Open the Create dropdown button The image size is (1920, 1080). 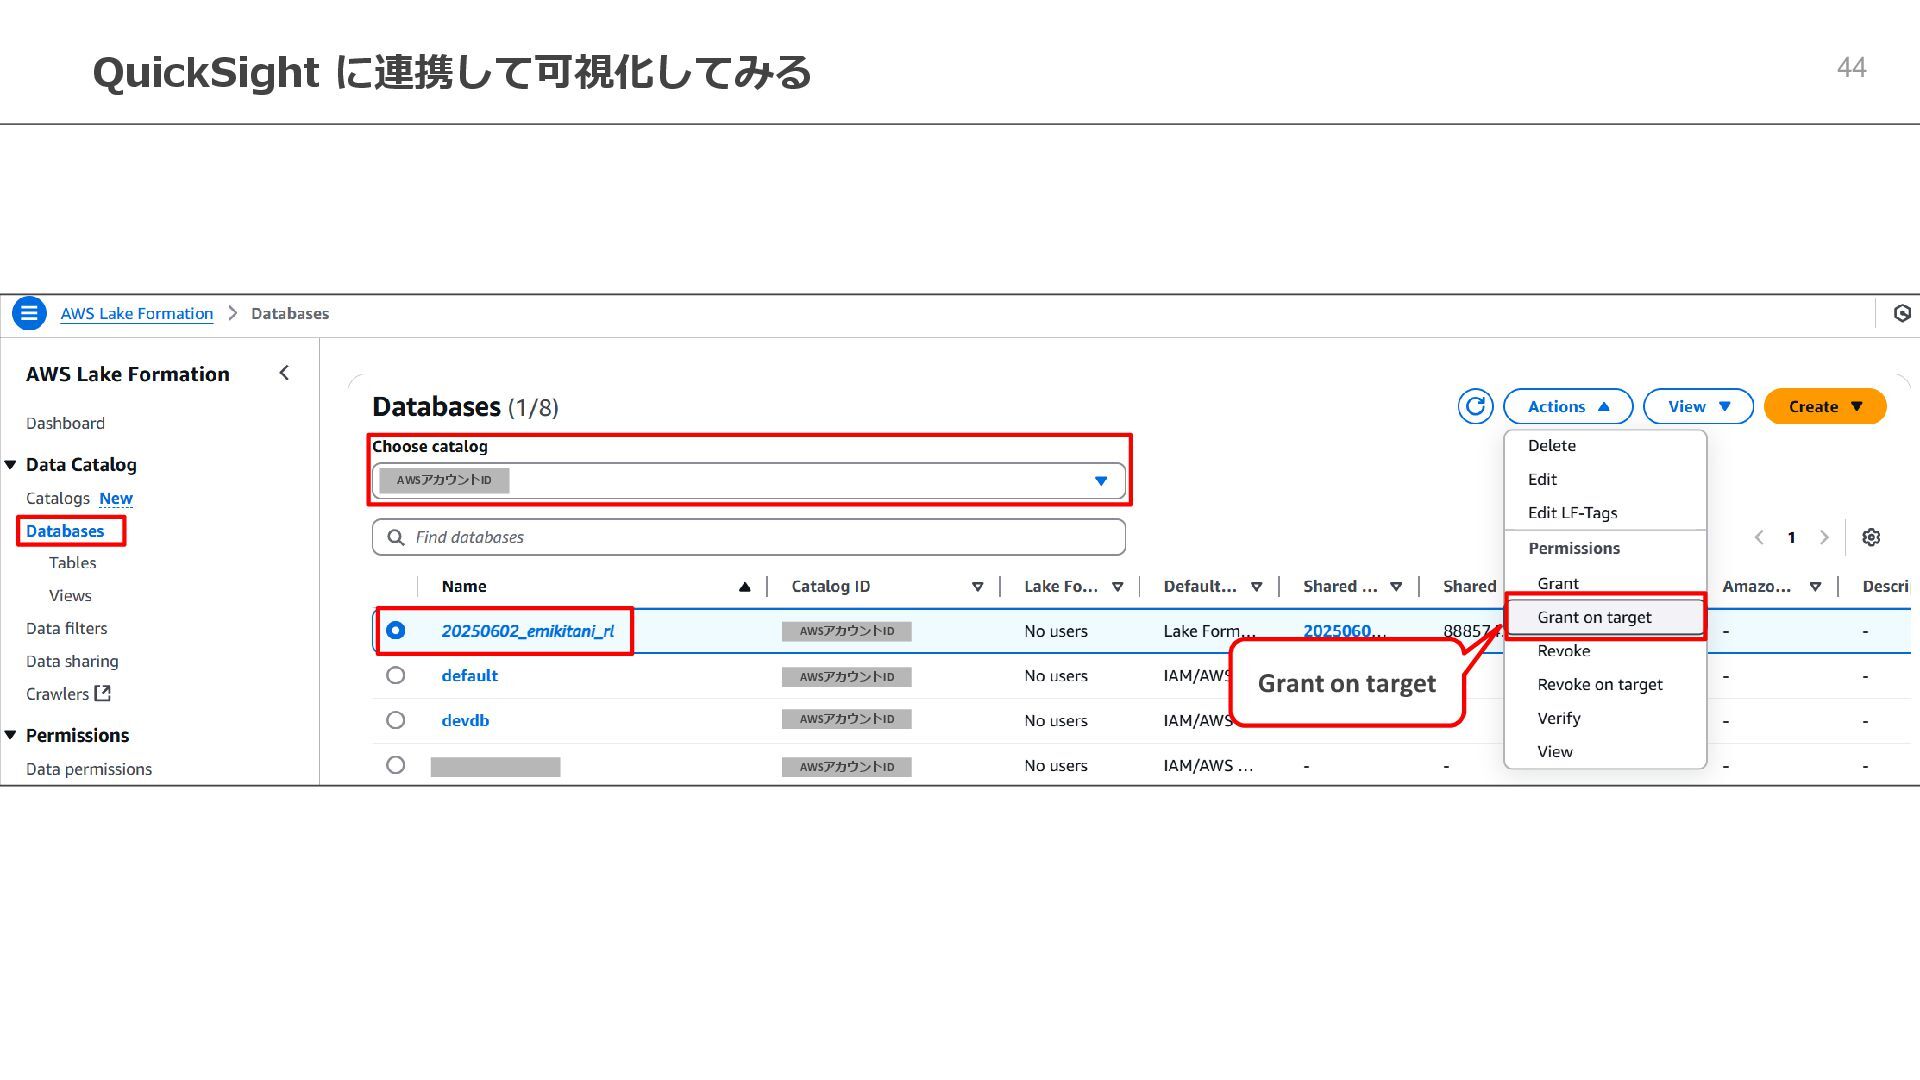tap(1825, 406)
